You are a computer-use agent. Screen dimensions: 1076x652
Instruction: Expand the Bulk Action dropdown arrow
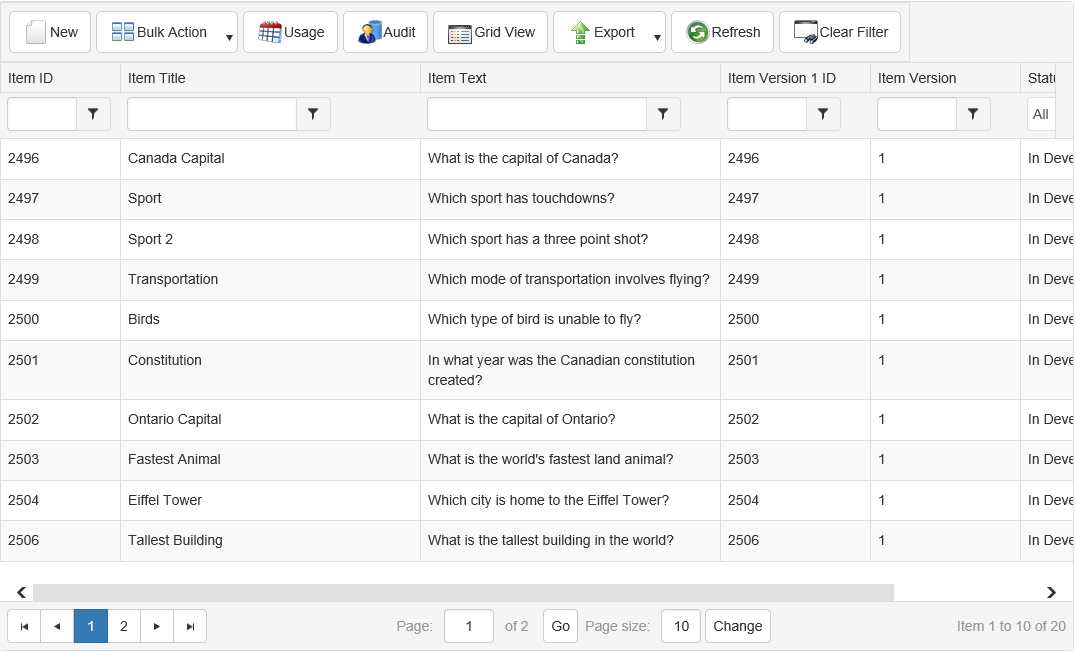pos(229,38)
